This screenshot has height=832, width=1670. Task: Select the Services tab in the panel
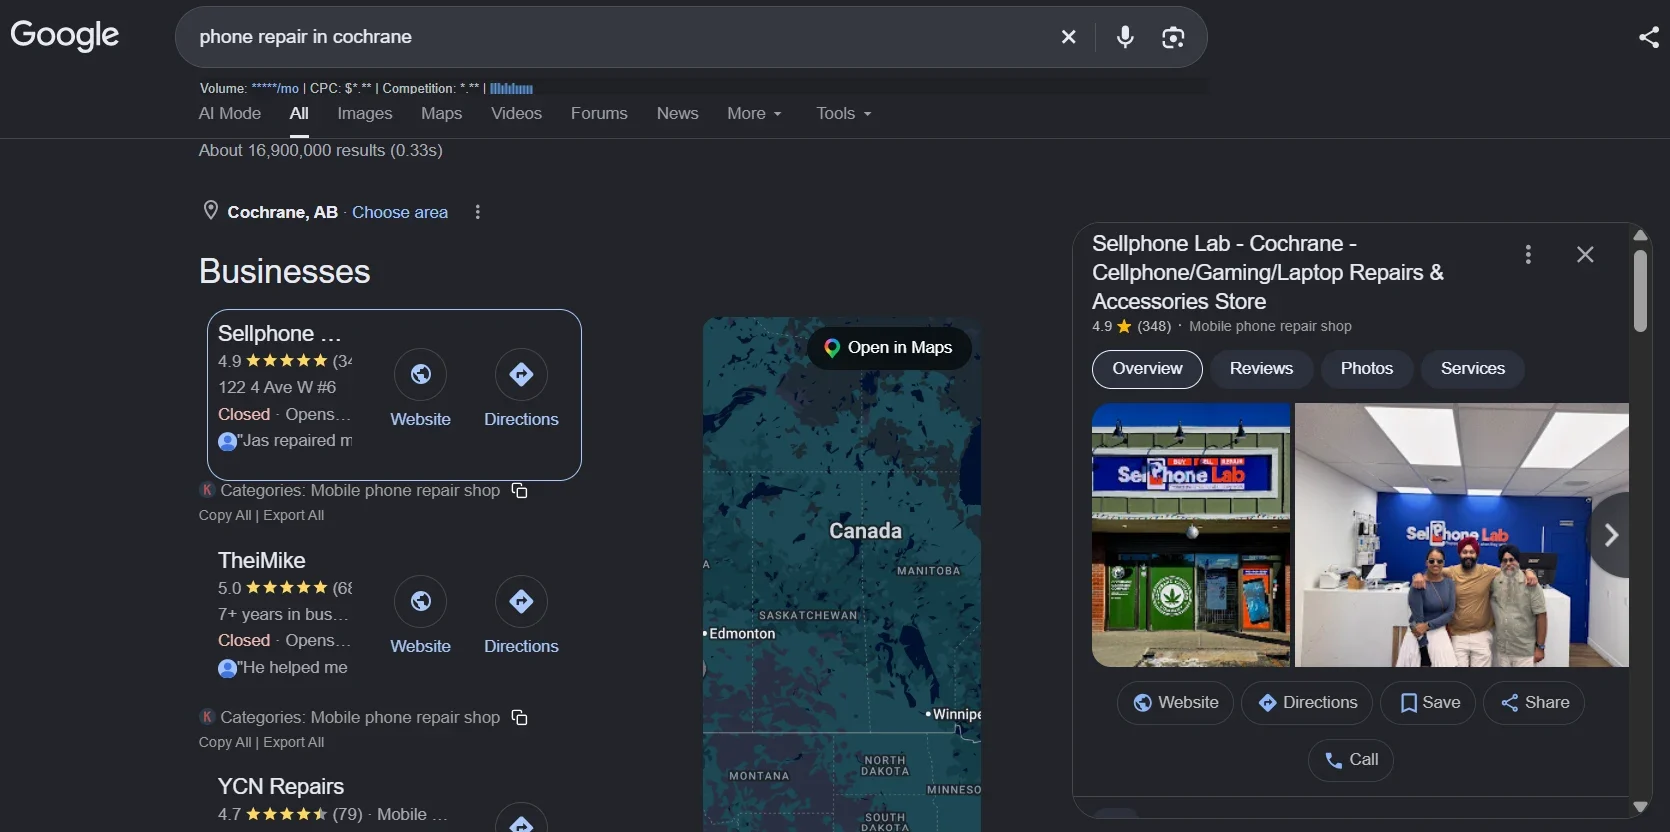click(1473, 369)
